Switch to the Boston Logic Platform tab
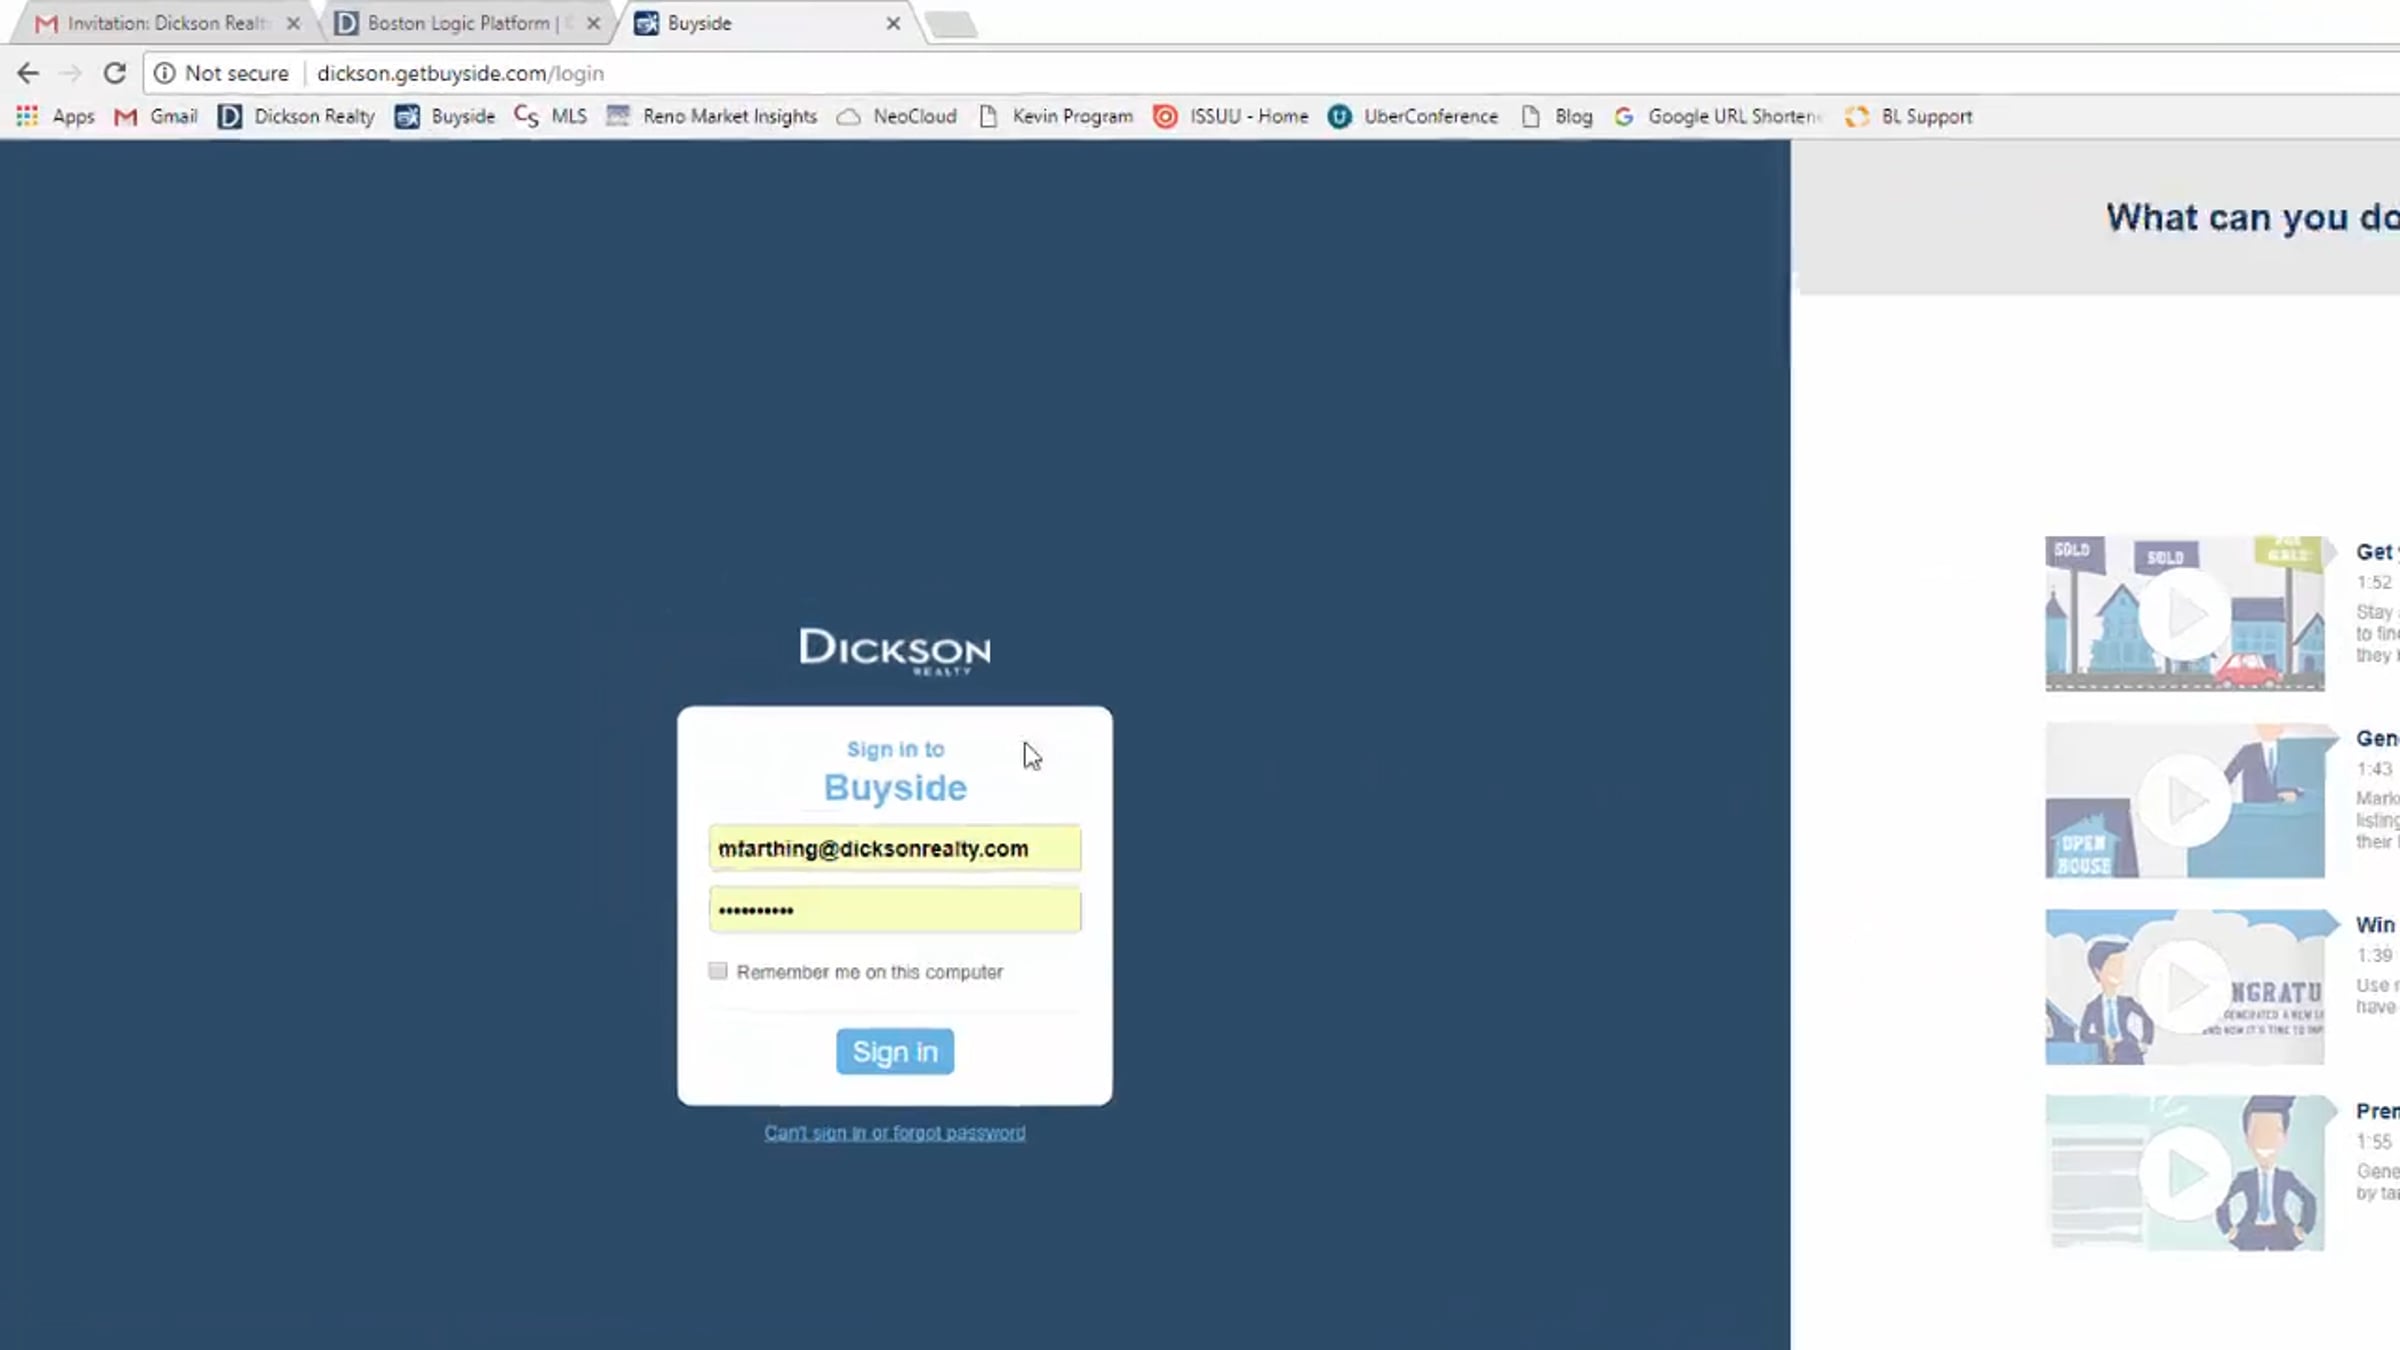The height and width of the screenshot is (1350, 2400). (458, 23)
